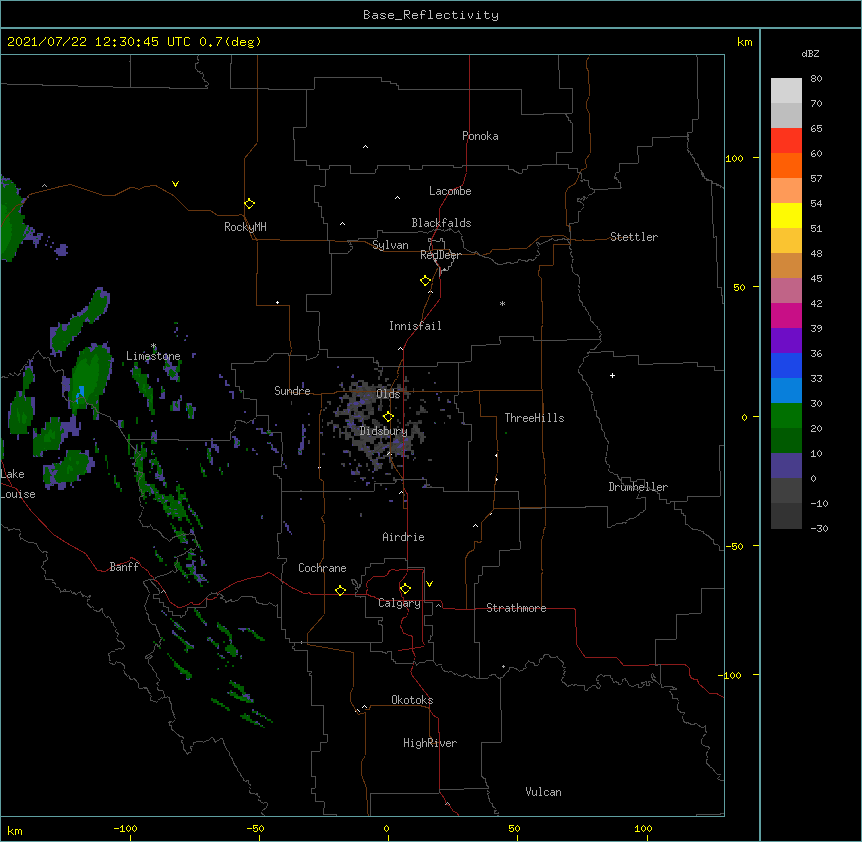Viewport: 862px width, 842px height.
Task: Click the yellow diamond marker south of RedDeer
Action: pos(425,281)
